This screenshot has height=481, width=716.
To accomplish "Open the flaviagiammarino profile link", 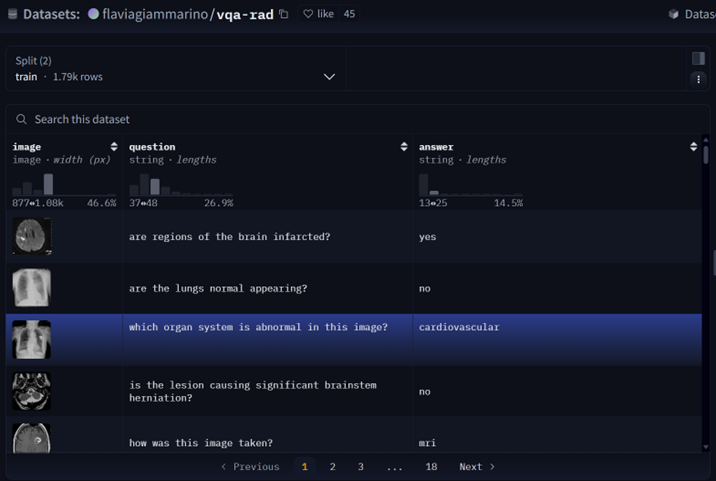I will click(x=154, y=15).
